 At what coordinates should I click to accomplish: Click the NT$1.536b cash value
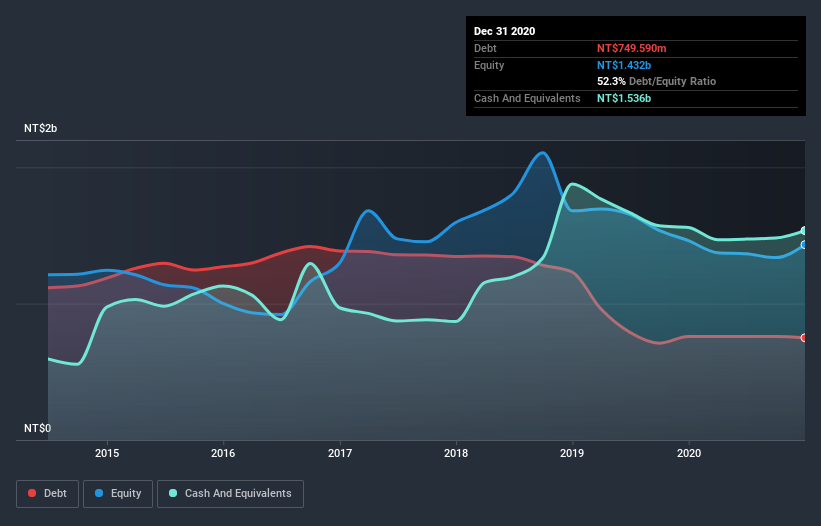pos(624,98)
